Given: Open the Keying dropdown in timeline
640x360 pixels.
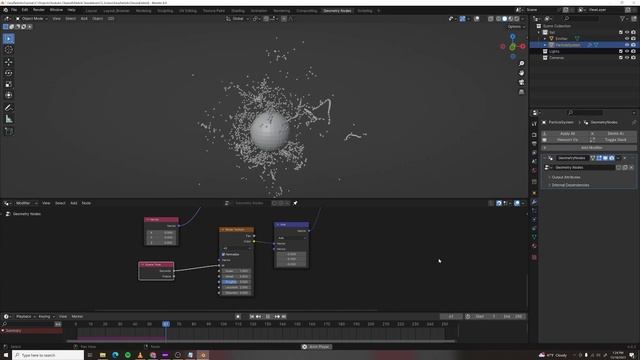Looking at the screenshot, I should (46, 316).
